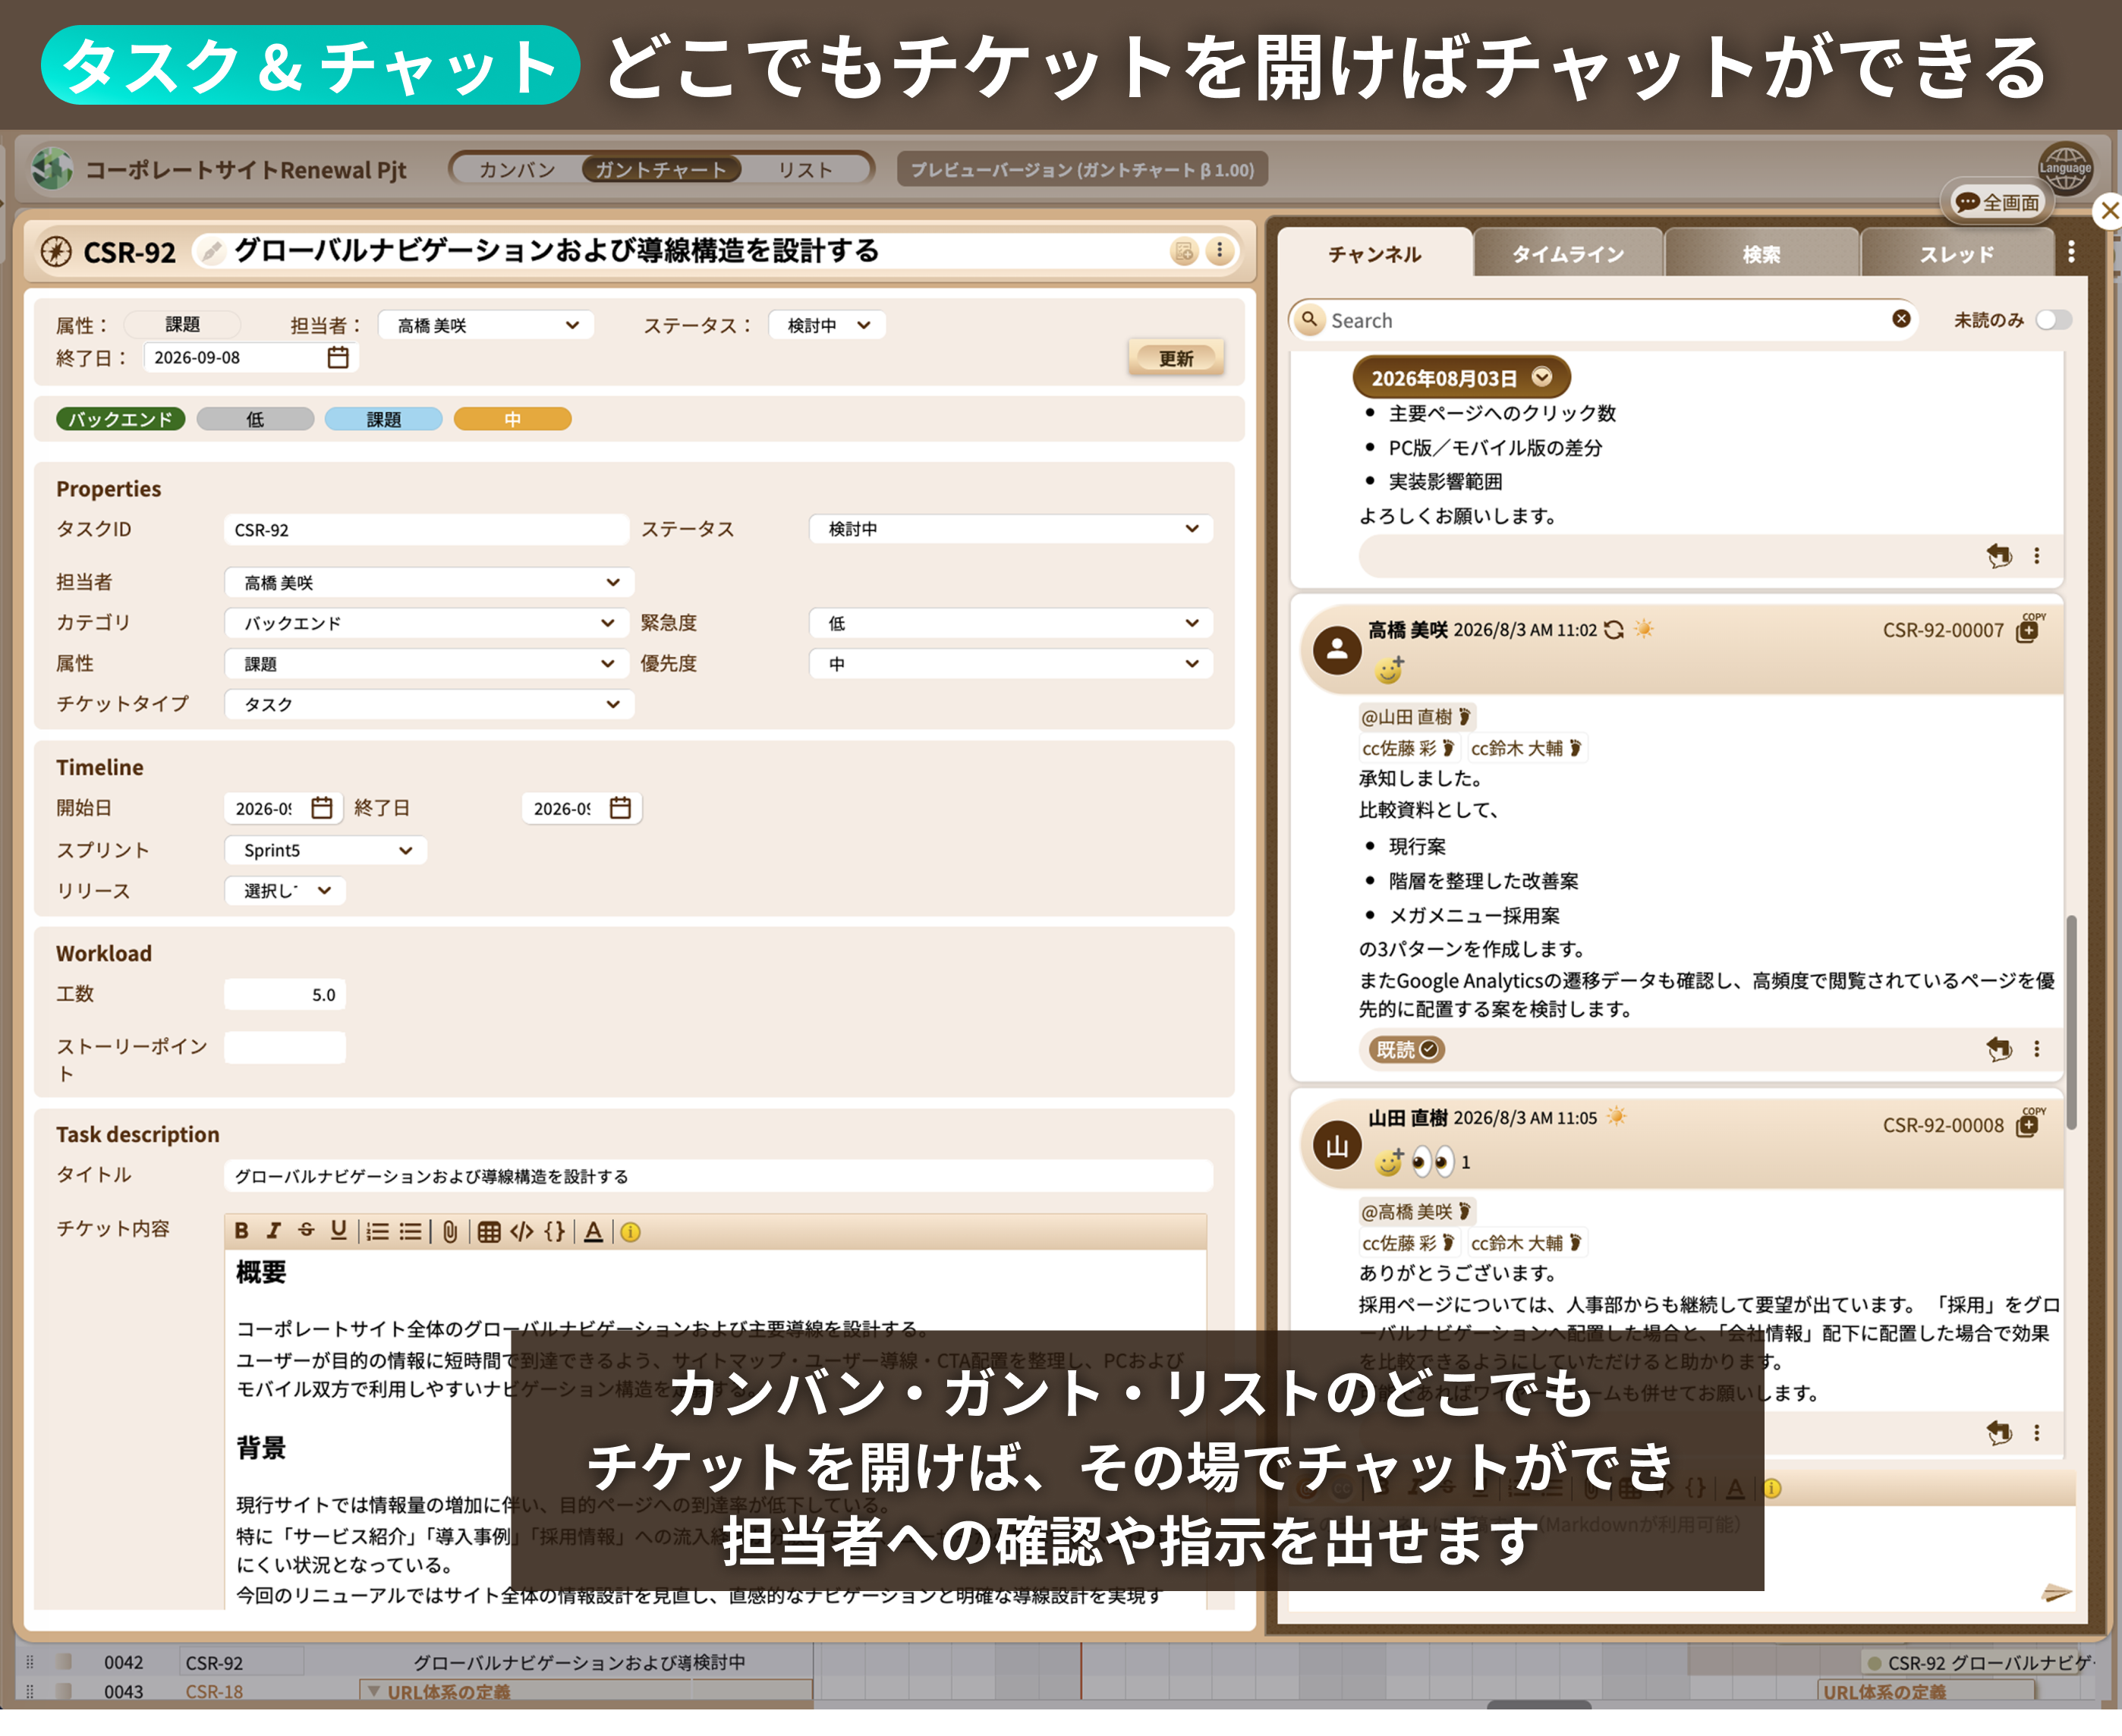This screenshot has width=2122, height=1736.
Task: Copy message ID CSR-92-00008
Action: click(2028, 1124)
